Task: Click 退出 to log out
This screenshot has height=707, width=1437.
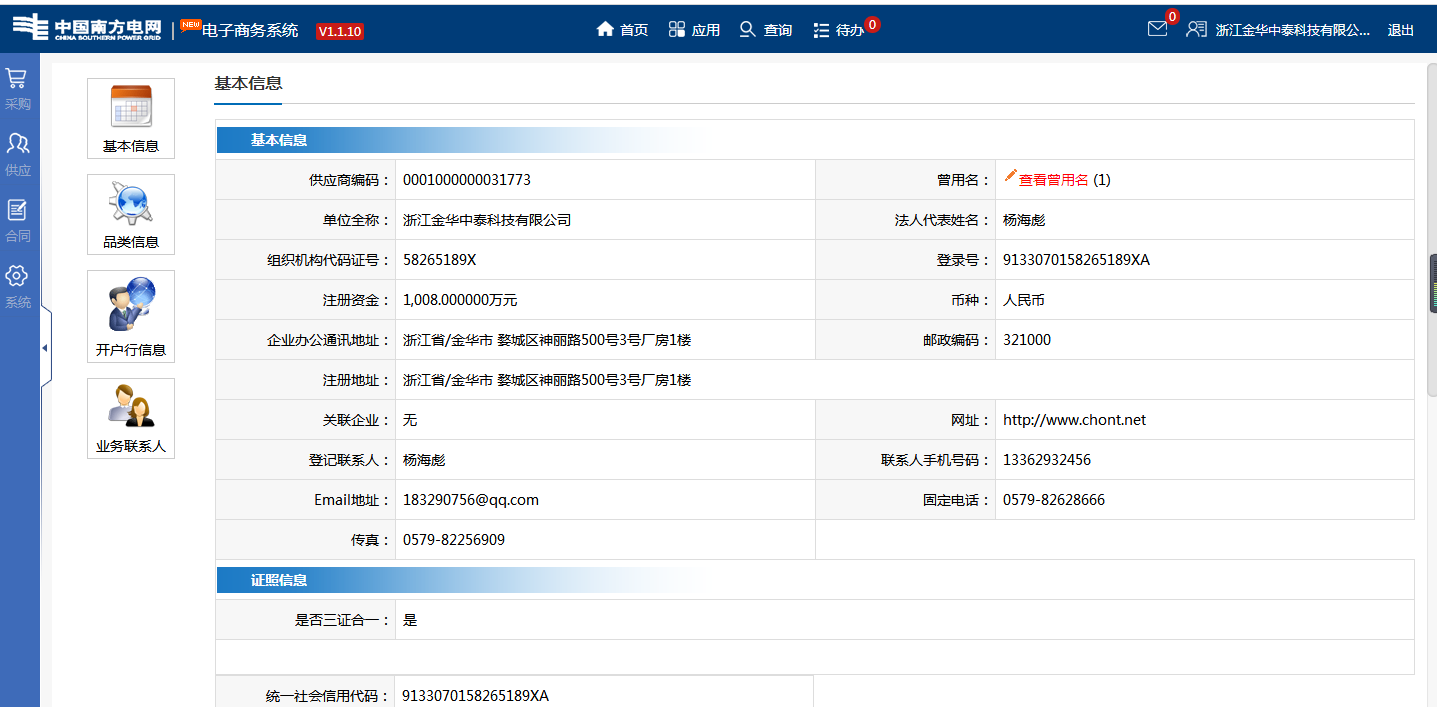Action: point(1400,30)
